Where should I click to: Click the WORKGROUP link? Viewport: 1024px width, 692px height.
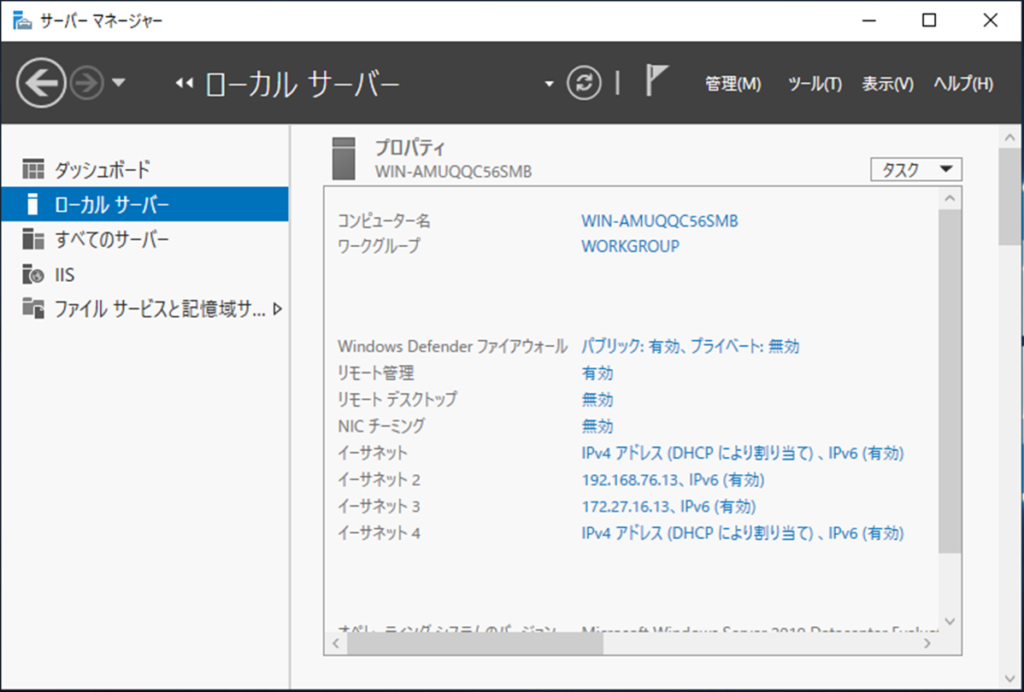pos(630,246)
